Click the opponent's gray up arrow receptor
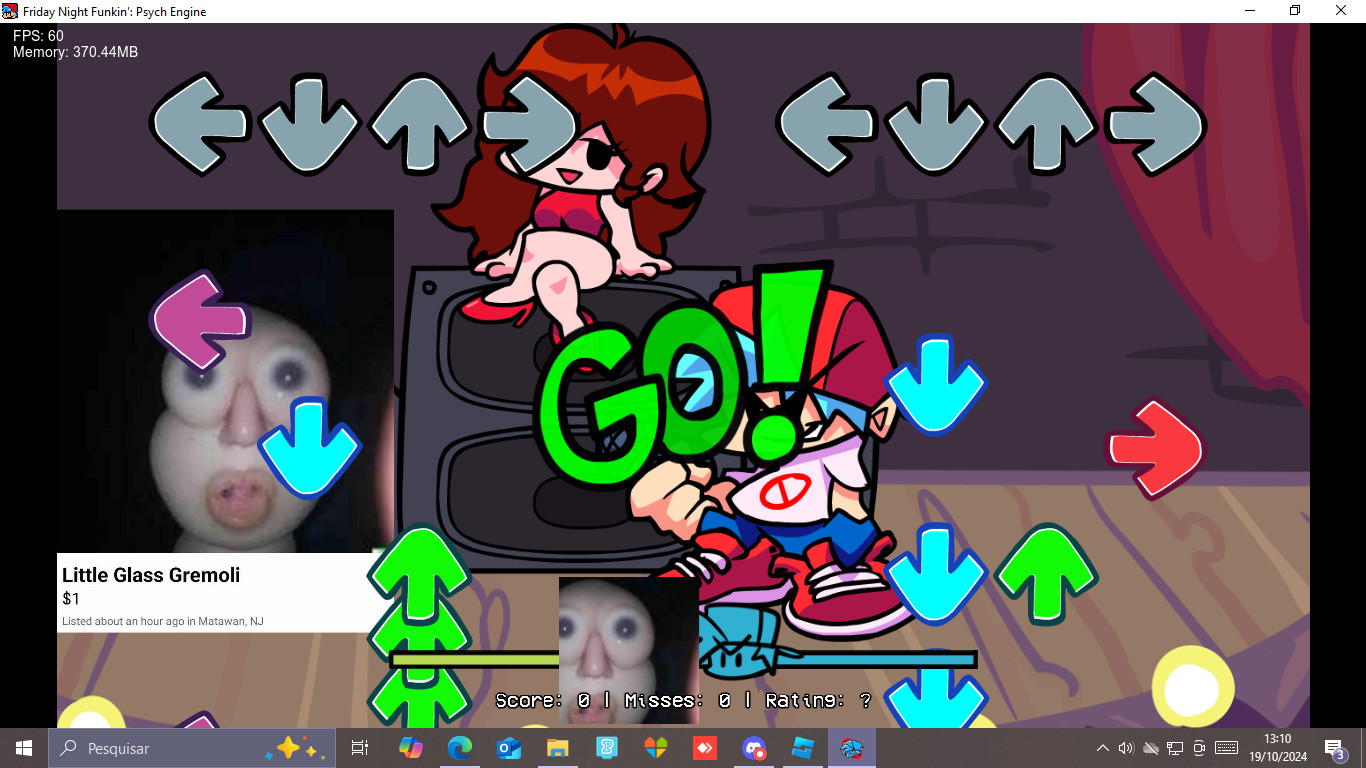The width and height of the screenshot is (1366, 768). click(419, 124)
